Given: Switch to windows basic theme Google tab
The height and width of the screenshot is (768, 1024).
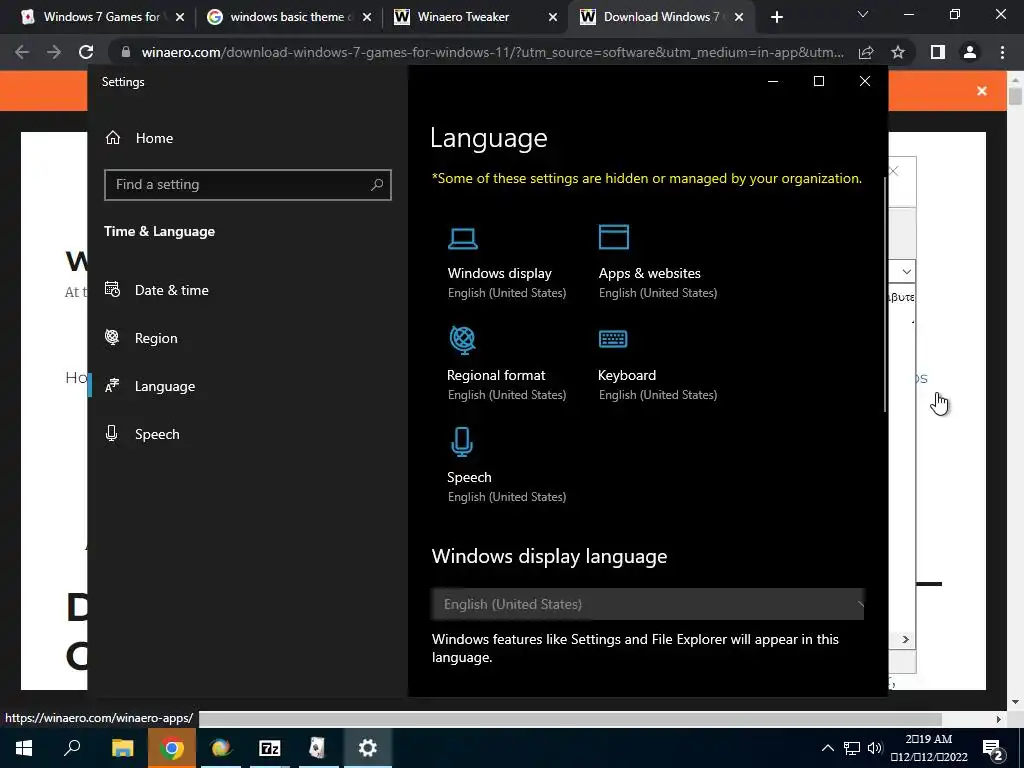Looking at the screenshot, I should pyautogui.click(x=287, y=17).
